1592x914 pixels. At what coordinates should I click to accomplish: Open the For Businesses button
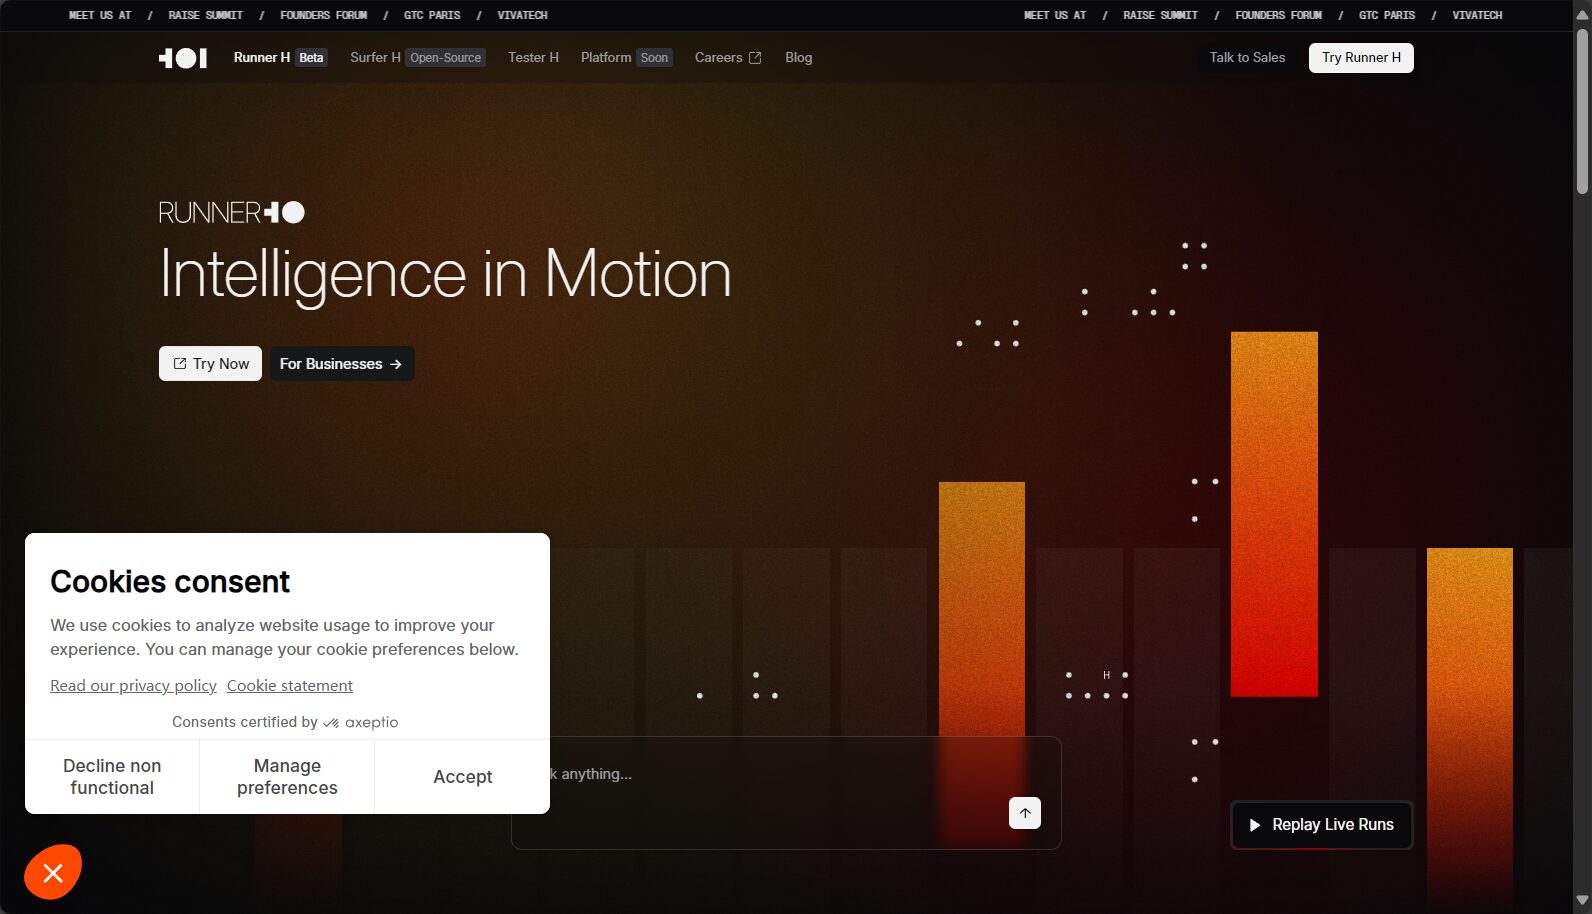341,364
